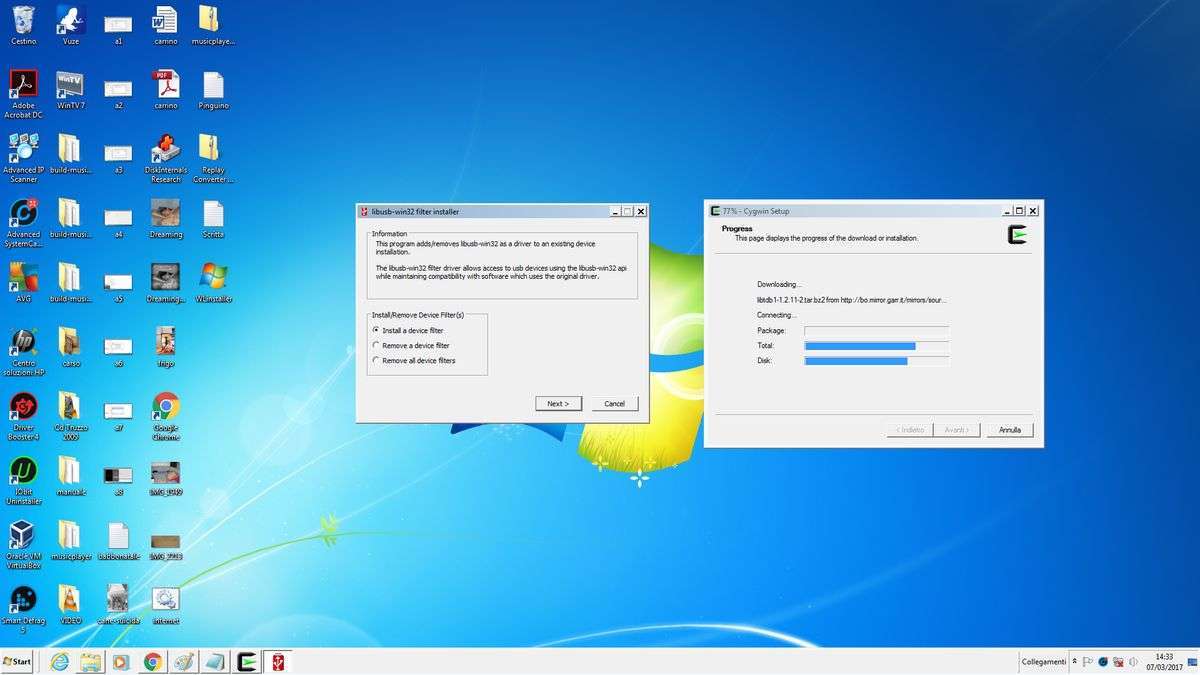Click the Avanti button in Cygwin Setup
Image resolution: width=1200 pixels, height=675 pixels.
click(956, 430)
